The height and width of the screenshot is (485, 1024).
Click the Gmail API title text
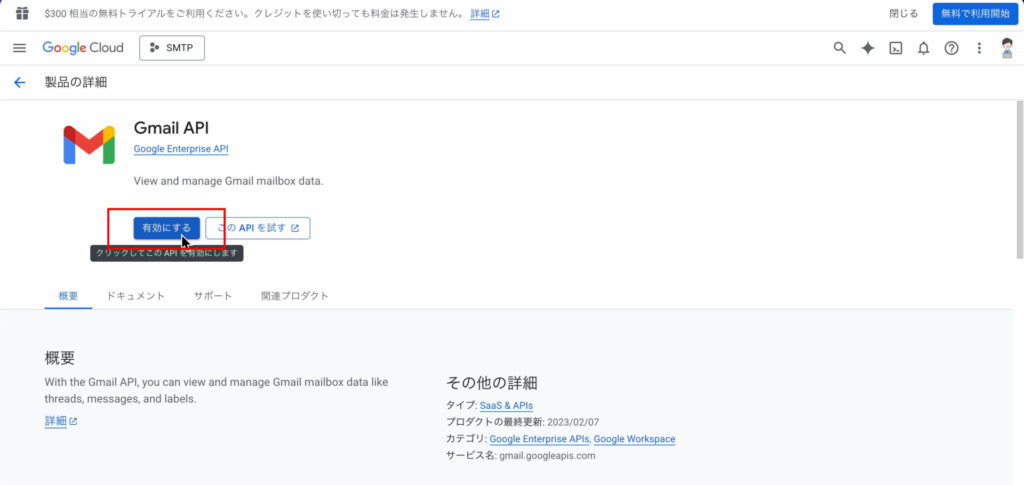[171, 128]
